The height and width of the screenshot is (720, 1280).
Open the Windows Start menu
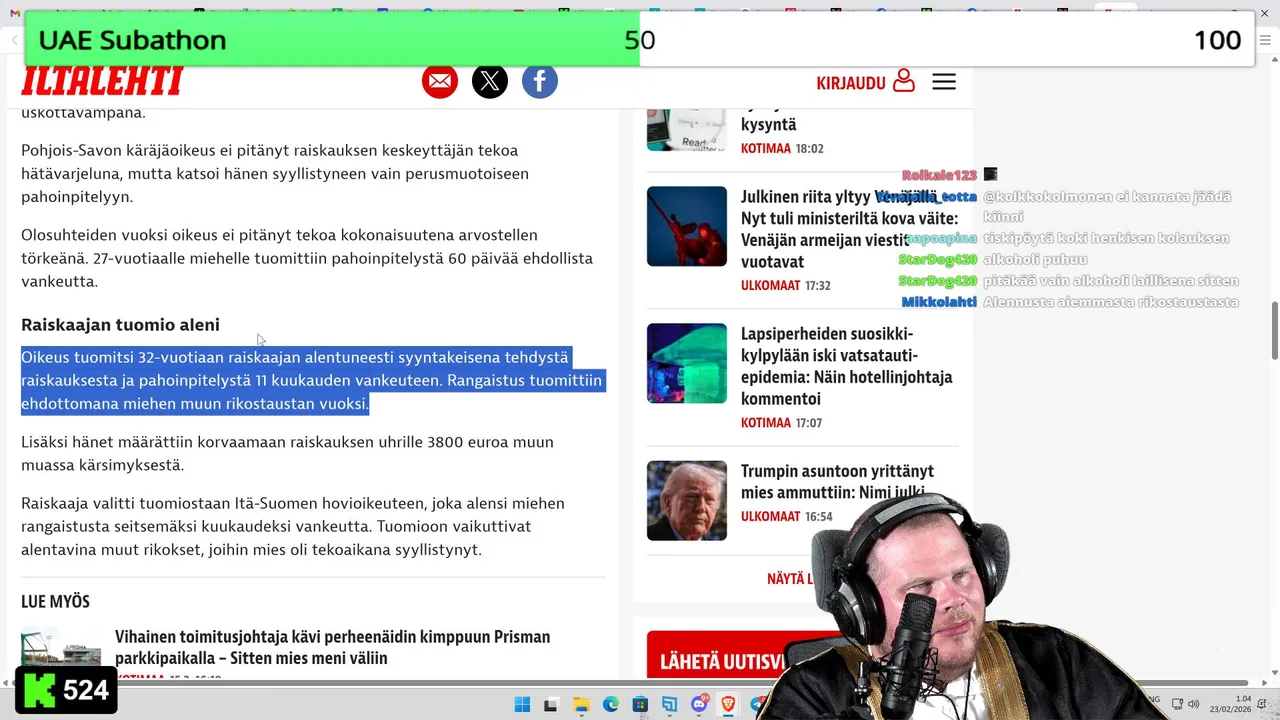tap(522, 705)
